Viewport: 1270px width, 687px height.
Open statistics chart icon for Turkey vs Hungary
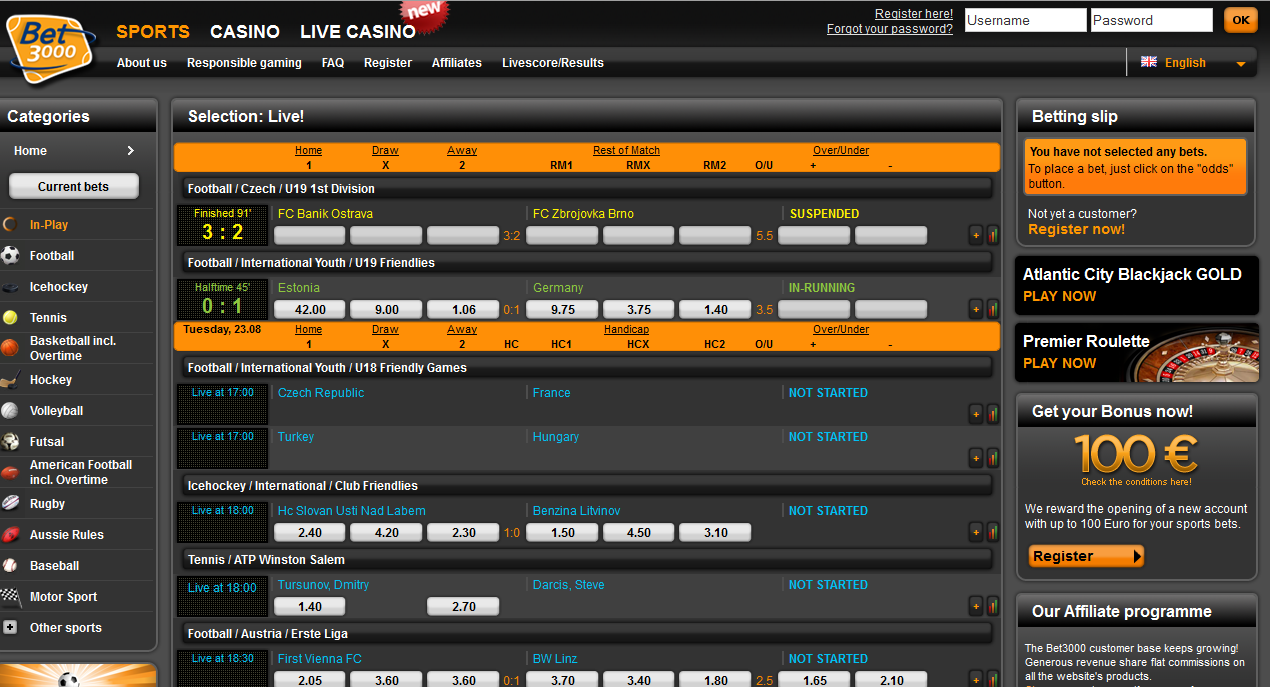coord(993,458)
